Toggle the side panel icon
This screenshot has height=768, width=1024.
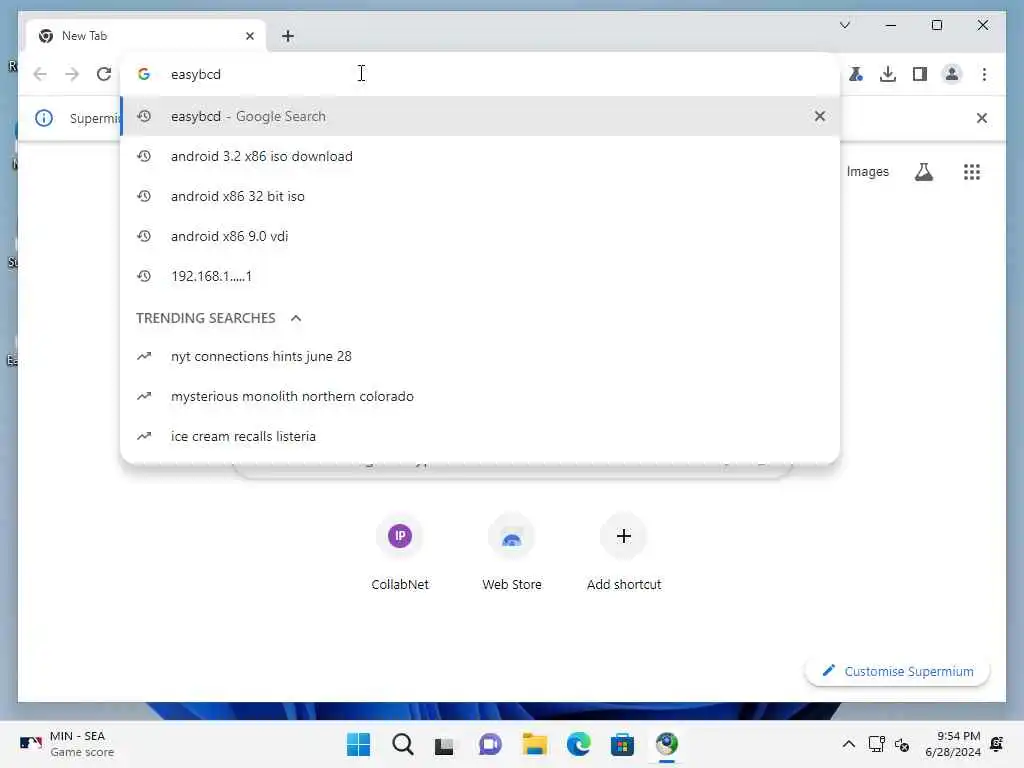click(x=920, y=74)
